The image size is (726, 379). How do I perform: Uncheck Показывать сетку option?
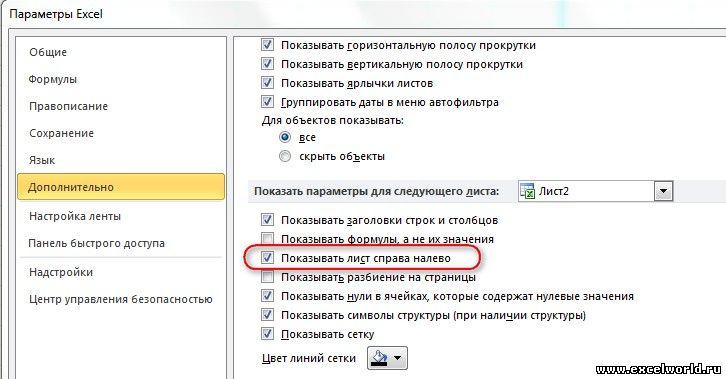click(x=267, y=333)
